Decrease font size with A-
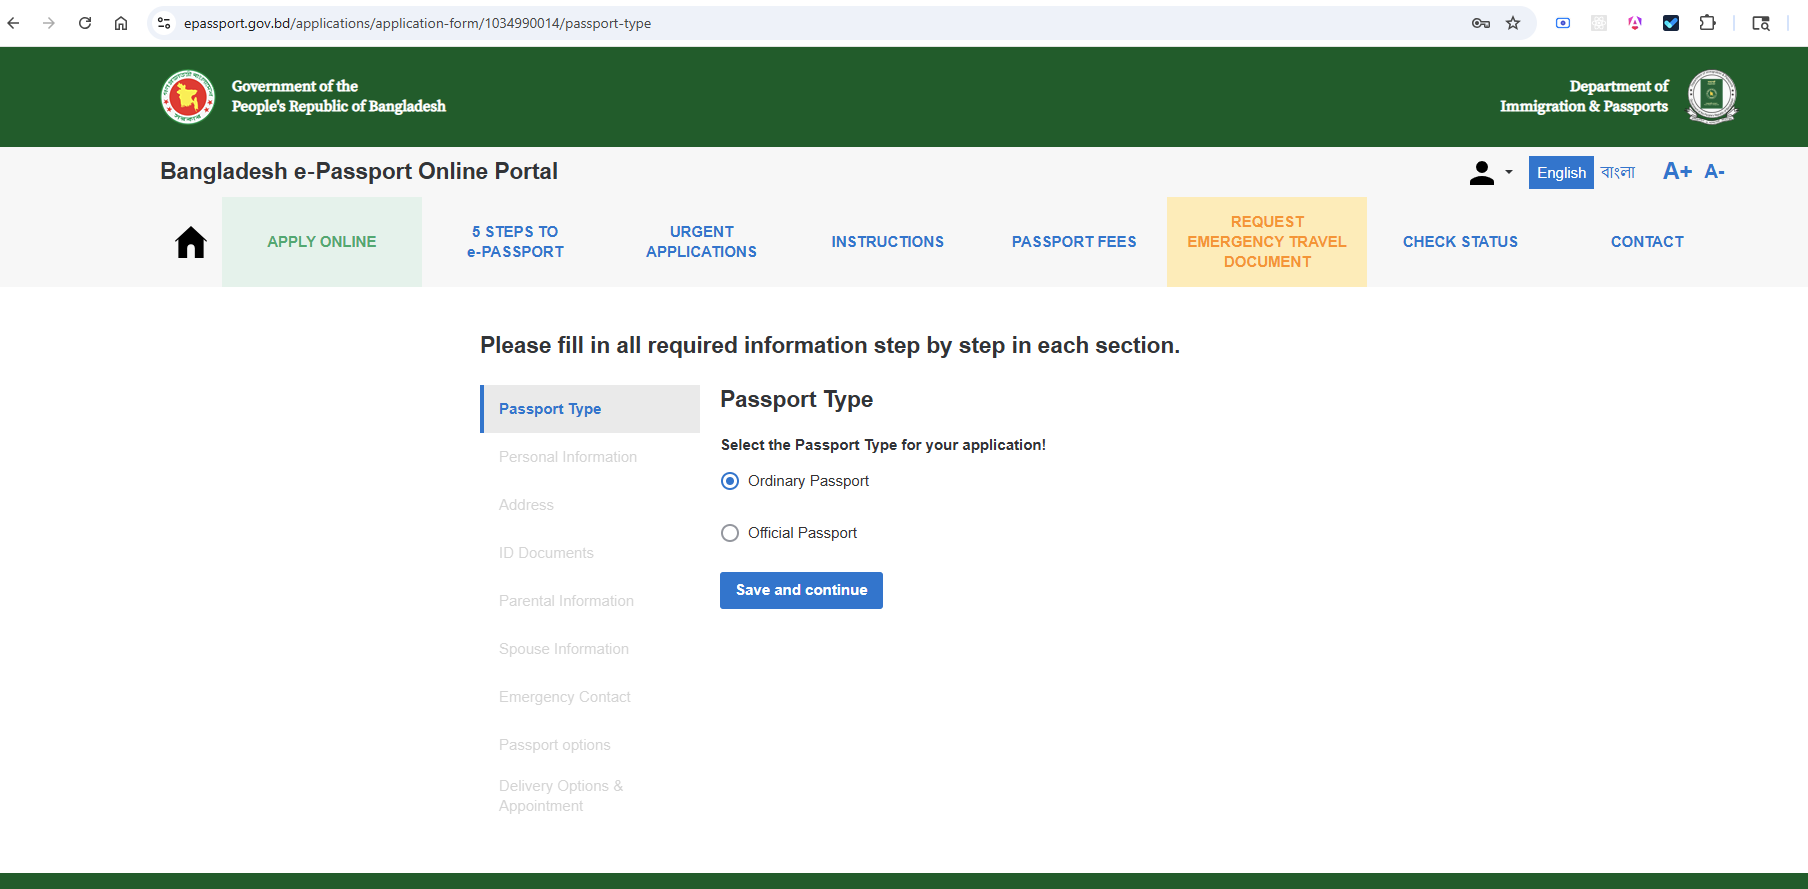Viewport: 1808px width, 889px height. pos(1714,172)
